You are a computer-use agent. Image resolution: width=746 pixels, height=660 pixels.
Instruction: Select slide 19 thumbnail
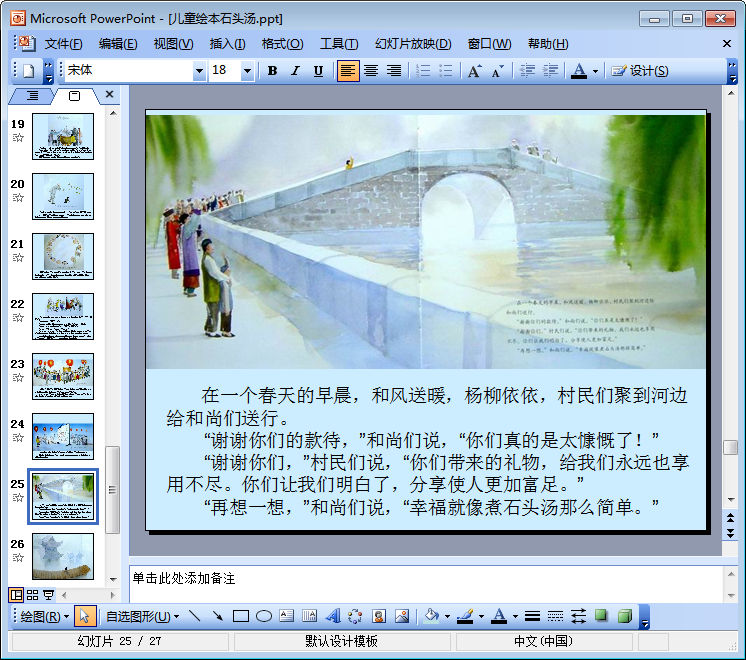click(63, 137)
